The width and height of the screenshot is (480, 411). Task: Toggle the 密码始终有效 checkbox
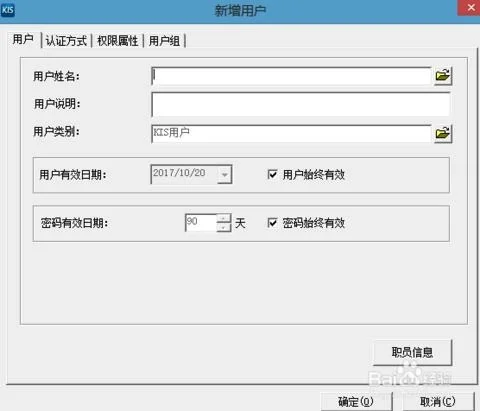tap(272, 222)
